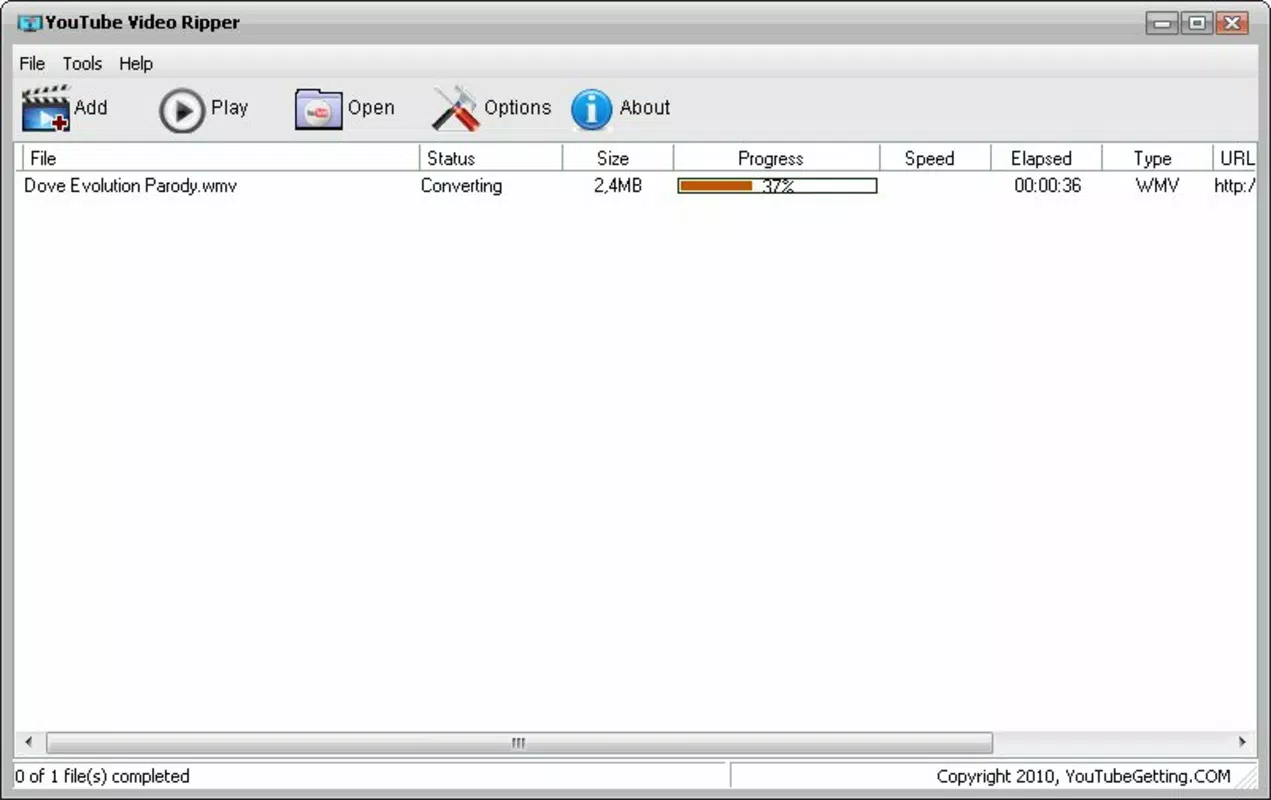Click the 2,4MB size cell

(x=618, y=186)
